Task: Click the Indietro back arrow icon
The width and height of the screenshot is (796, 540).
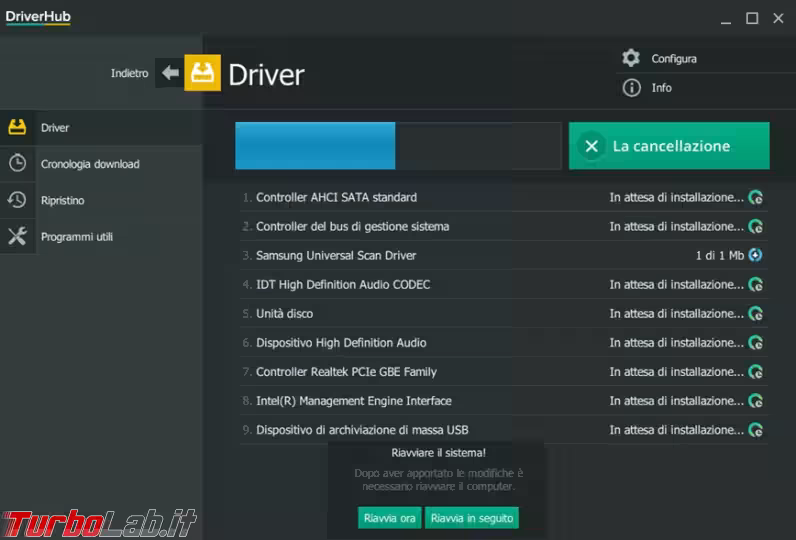Action: click(x=170, y=73)
